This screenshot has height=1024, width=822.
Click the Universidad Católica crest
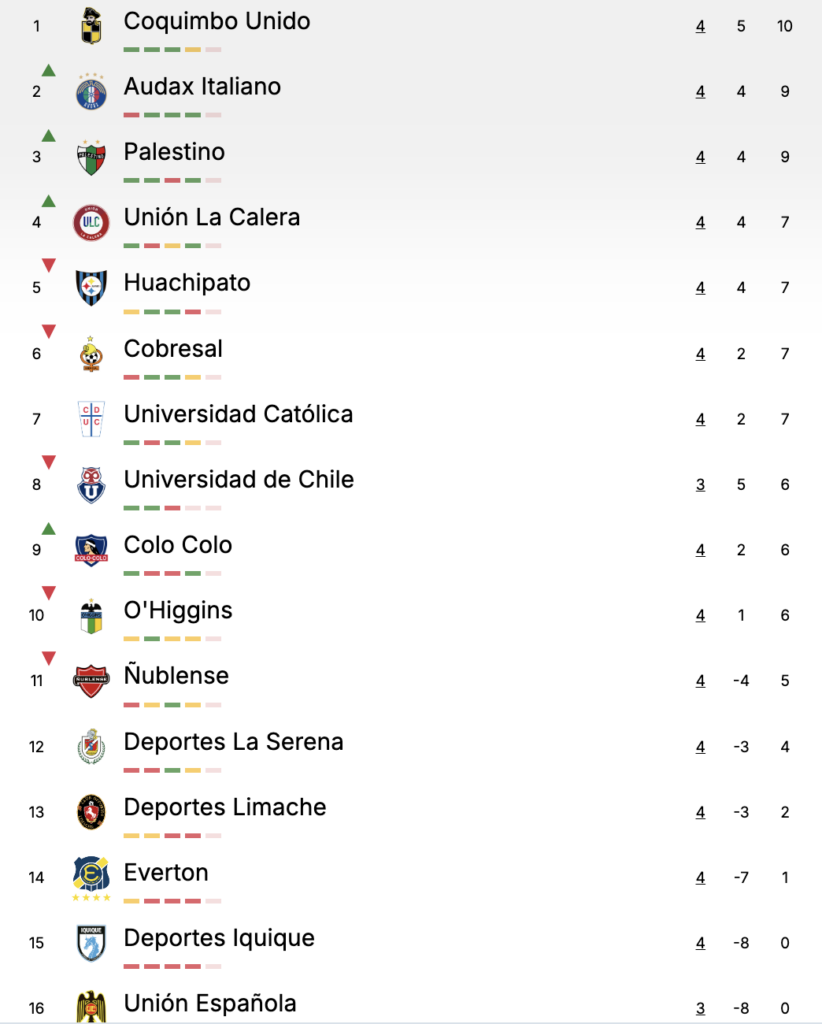(x=91, y=418)
